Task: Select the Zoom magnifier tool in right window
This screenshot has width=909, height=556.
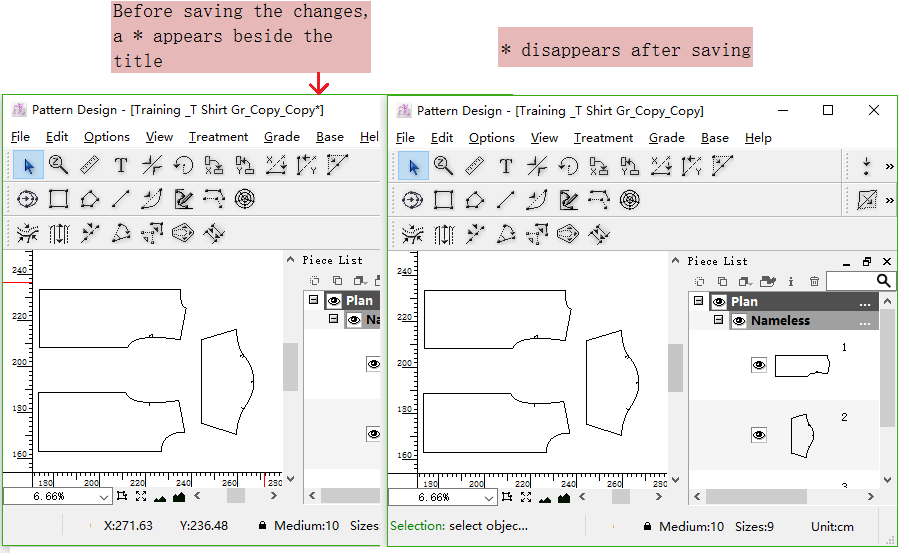Action: pos(444,166)
